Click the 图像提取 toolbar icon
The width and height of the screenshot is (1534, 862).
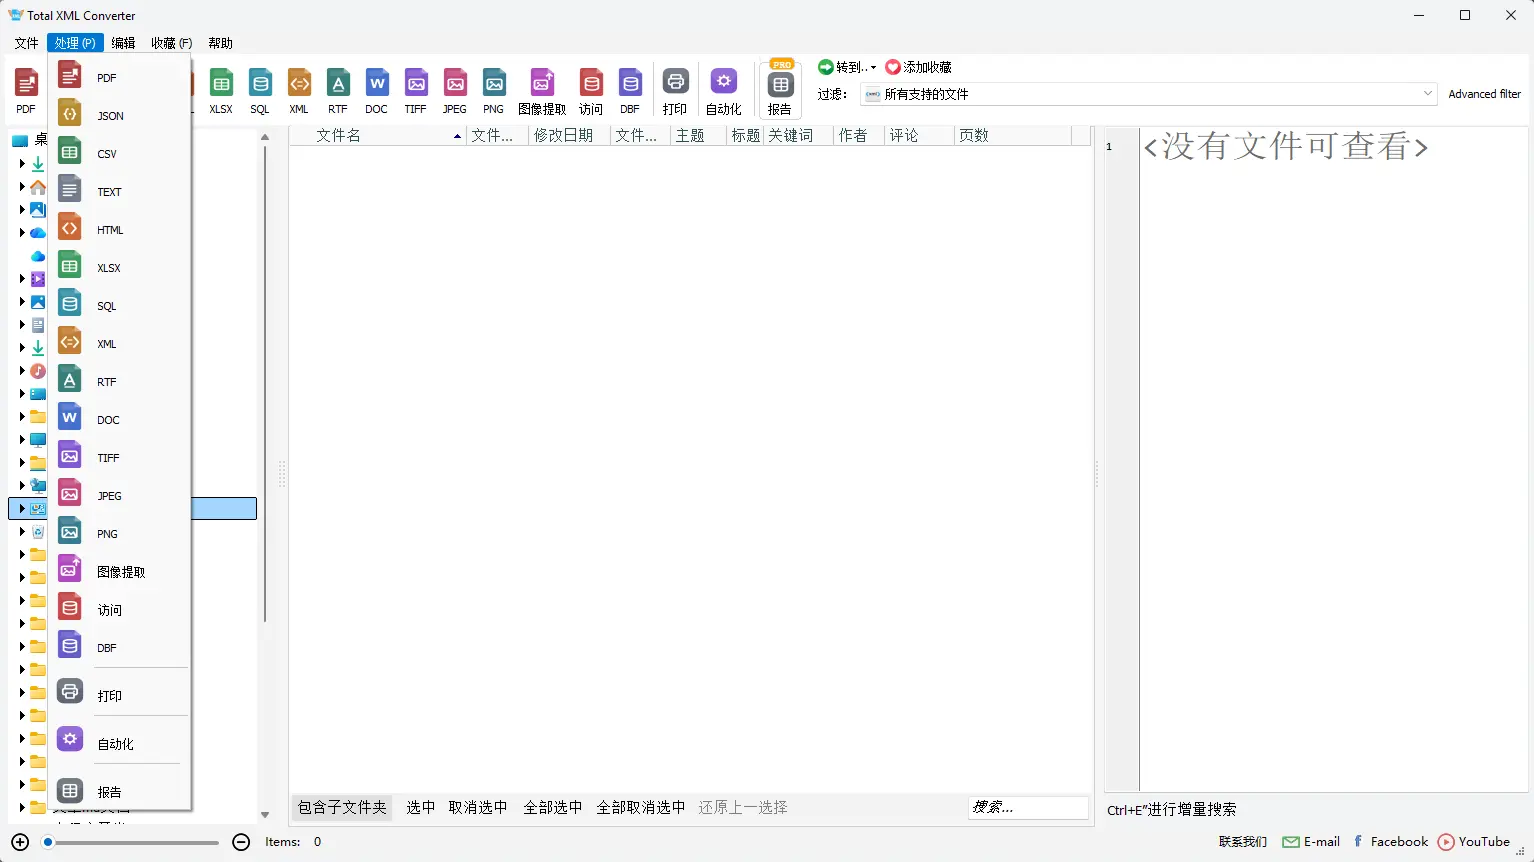click(542, 92)
